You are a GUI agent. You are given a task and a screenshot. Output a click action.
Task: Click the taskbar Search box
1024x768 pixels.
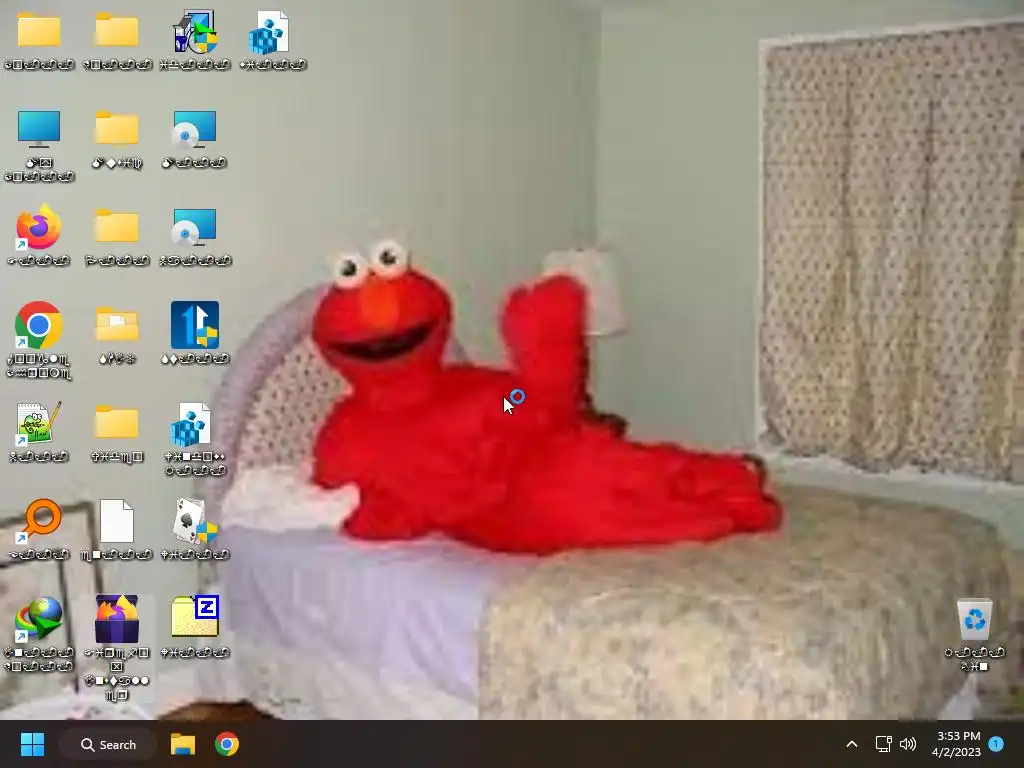[108, 744]
